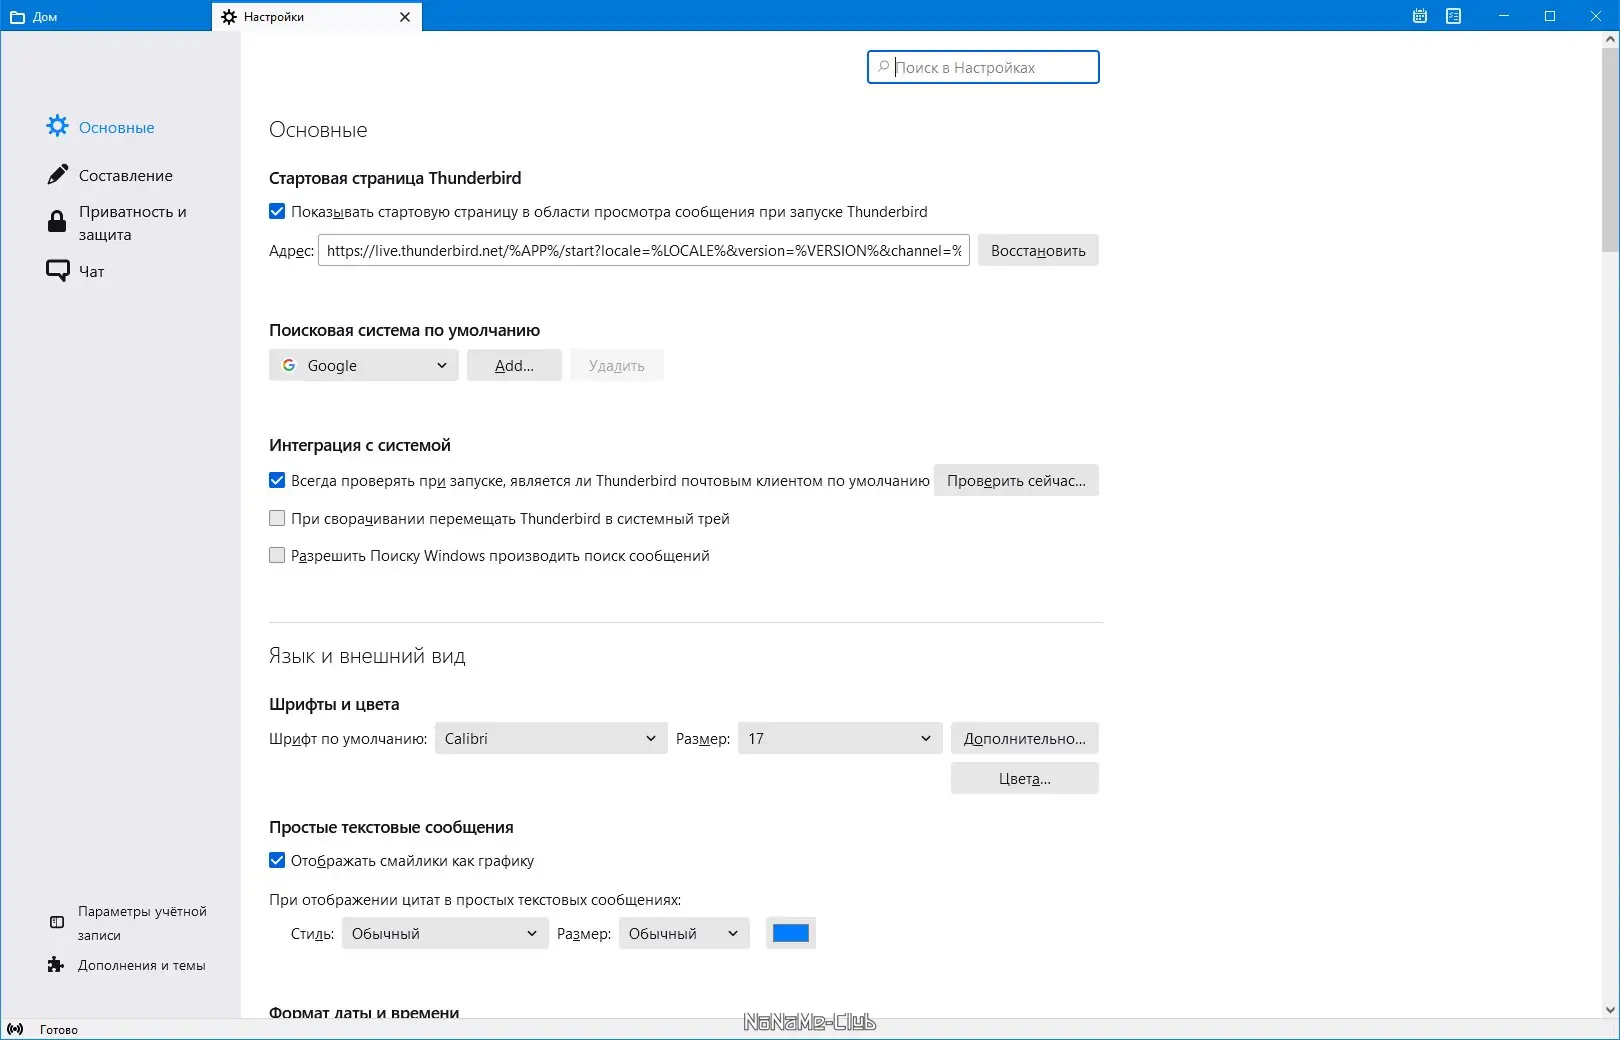This screenshot has height=1040, width=1620.
Task: Click the Проверить сейчас... button
Action: tap(1016, 480)
